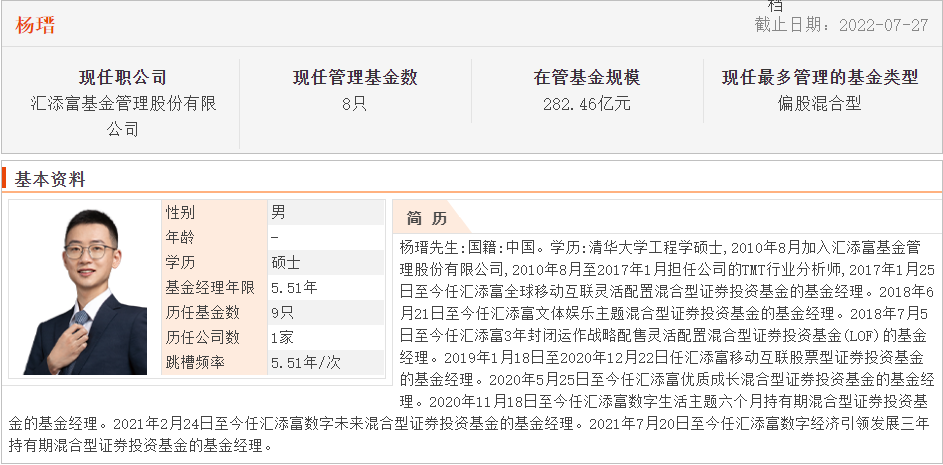The image size is (943, 465).
Task: Click the 现任职公司 heading
Action: click(x=123, y=78)
